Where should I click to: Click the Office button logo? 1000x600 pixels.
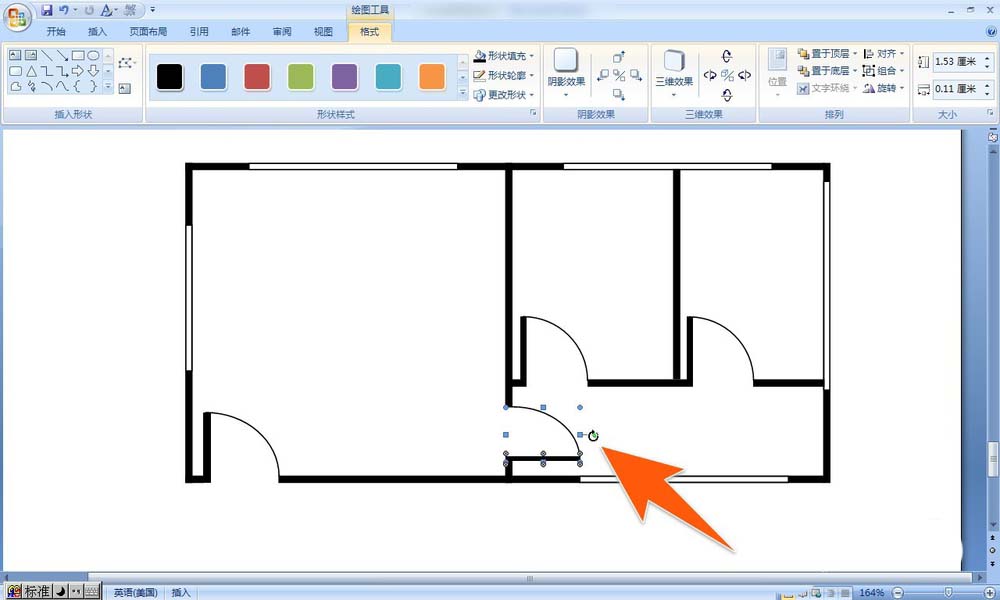[x=17, y=17]
